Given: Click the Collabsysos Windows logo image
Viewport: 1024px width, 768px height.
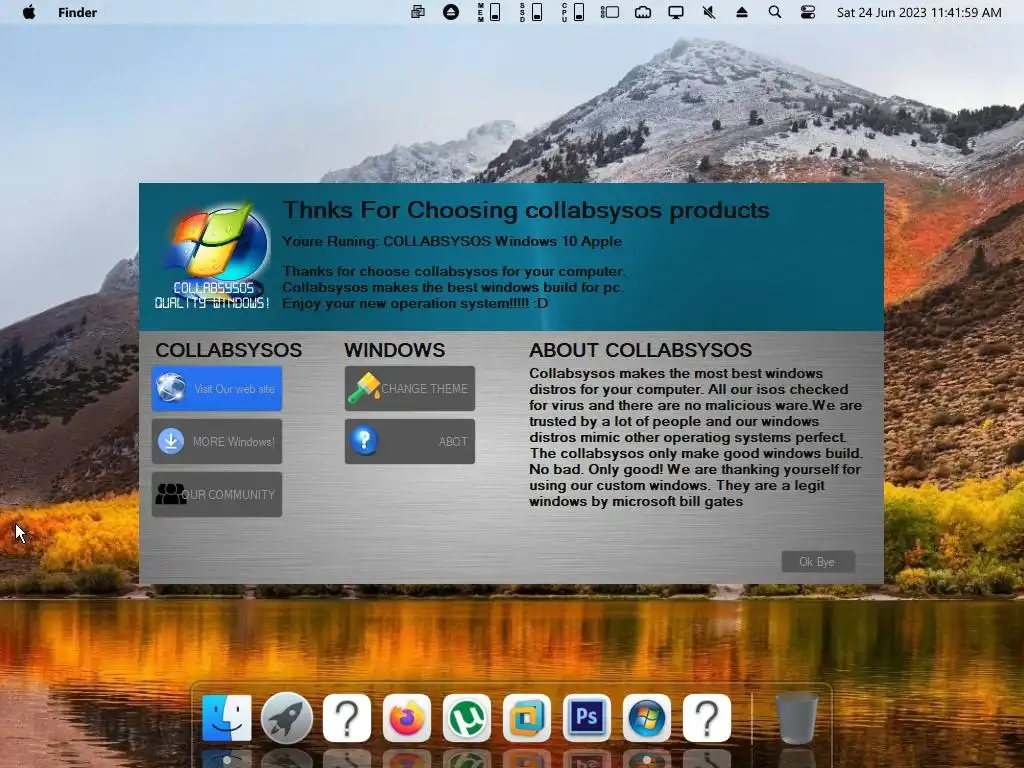Looking at the screenshot, I should (x=213, y=257).
